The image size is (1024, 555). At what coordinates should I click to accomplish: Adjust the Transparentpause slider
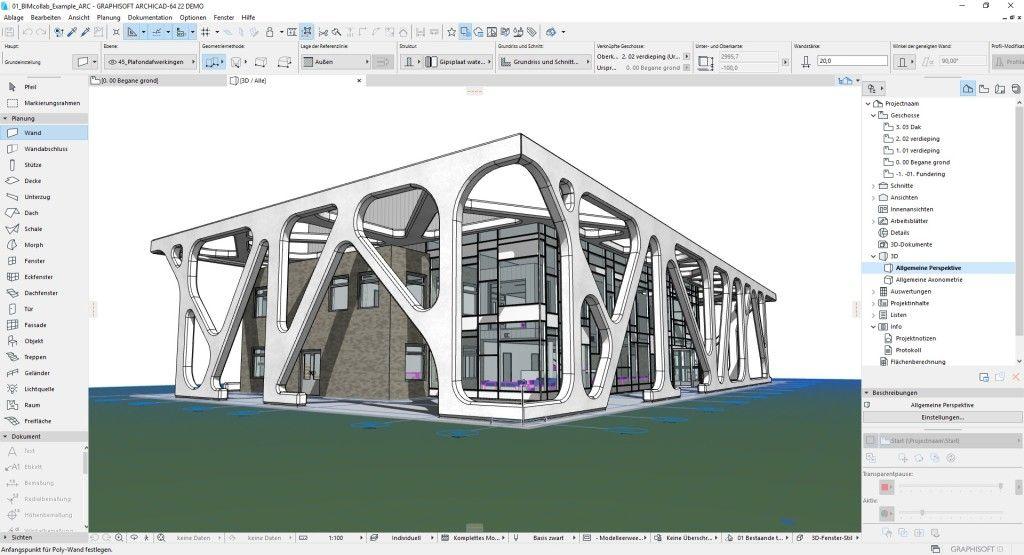(x=950, y=486)
